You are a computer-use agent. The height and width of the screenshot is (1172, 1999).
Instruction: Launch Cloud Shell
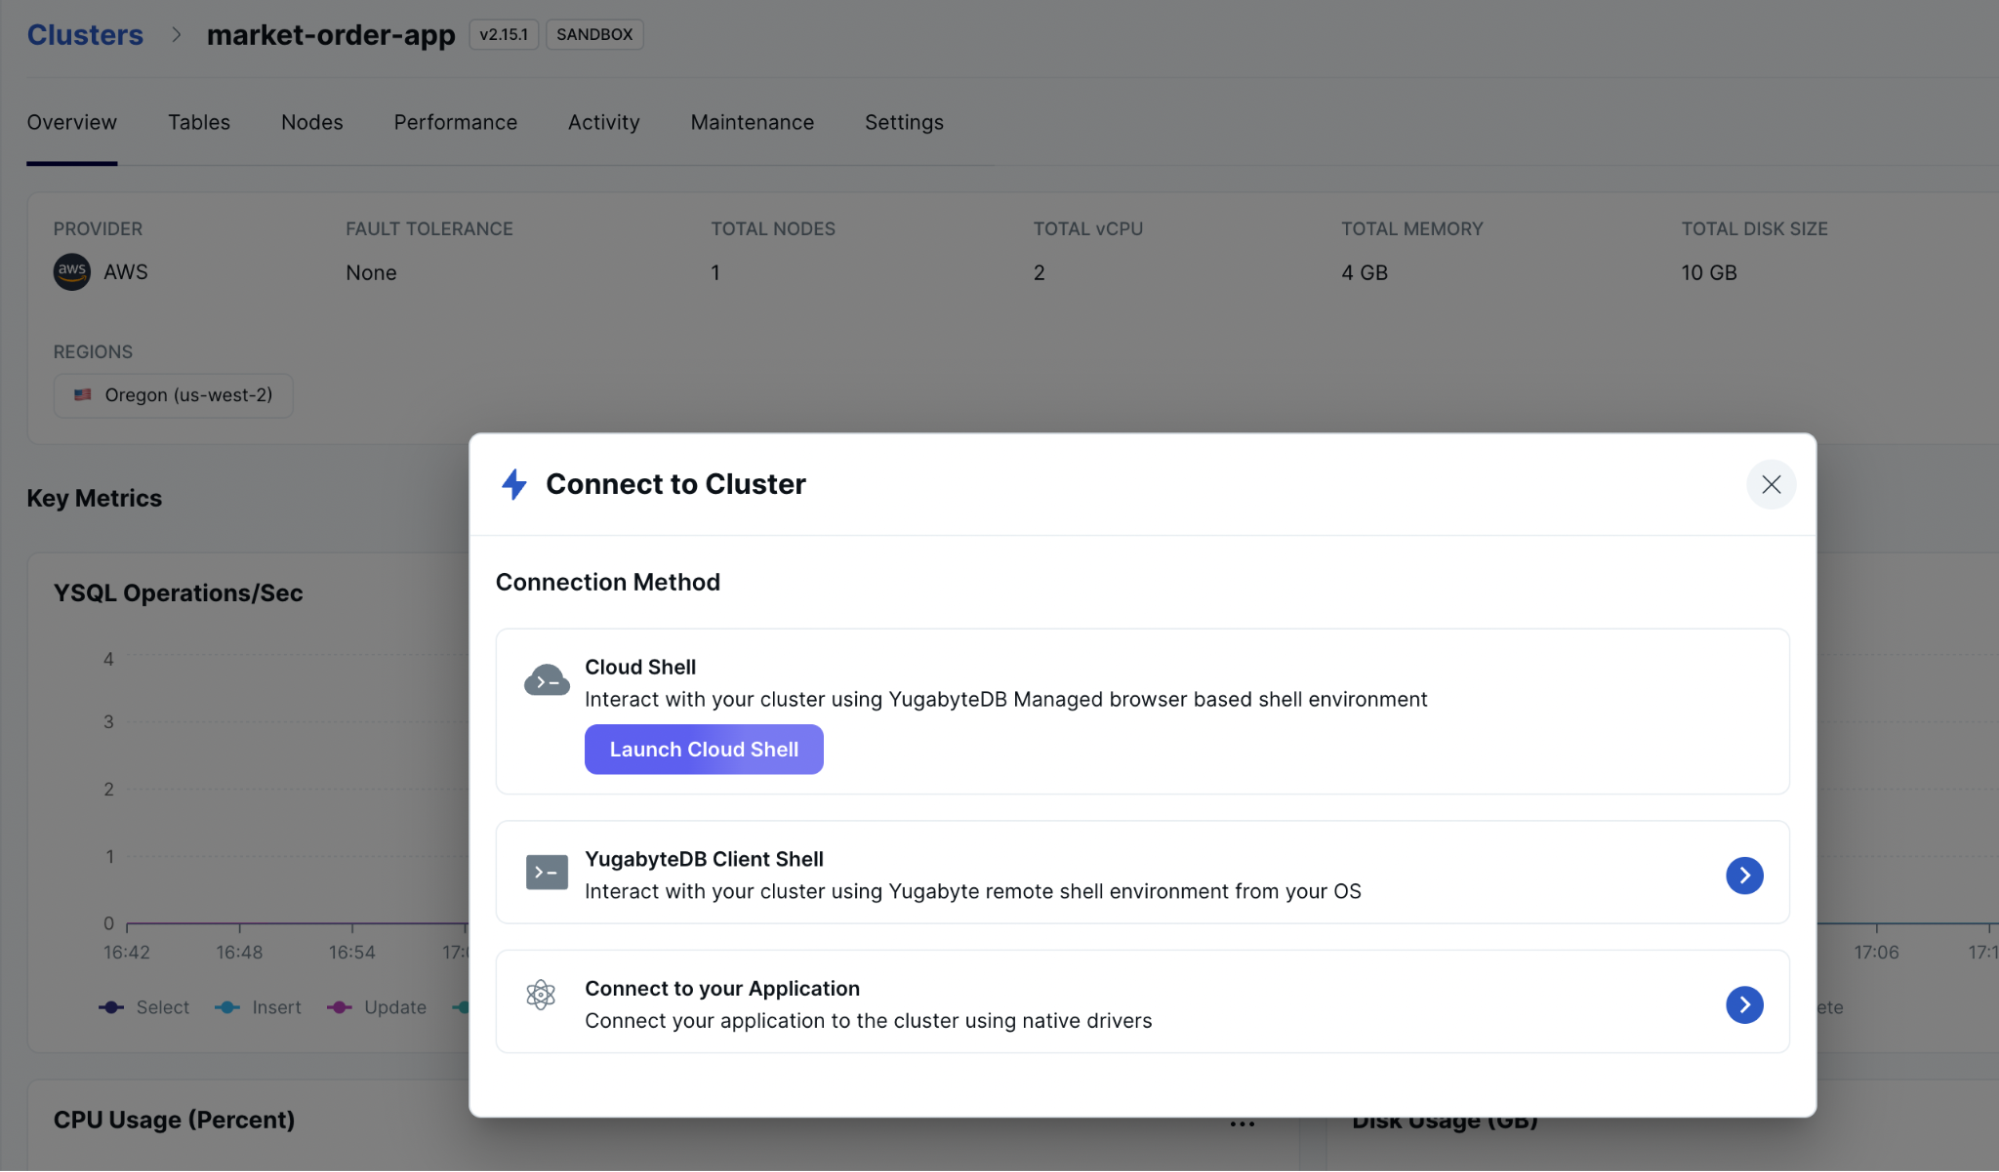[703, 748]
